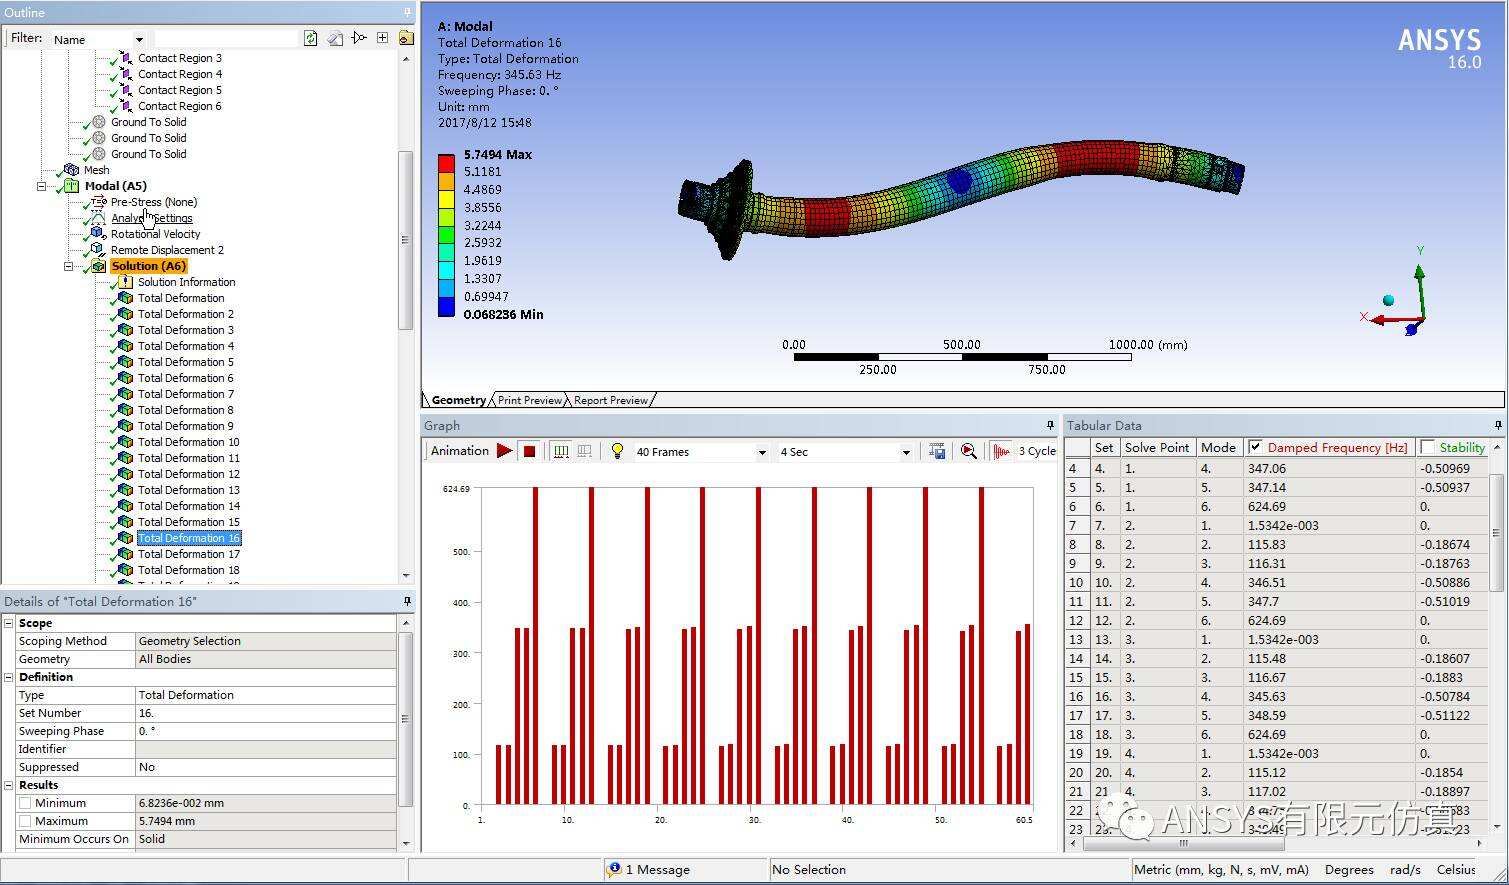The height and width of the screenshot is (885, 1509).
Task: Clear the outline filter with eraser icon
Action: tap(335, 38)
